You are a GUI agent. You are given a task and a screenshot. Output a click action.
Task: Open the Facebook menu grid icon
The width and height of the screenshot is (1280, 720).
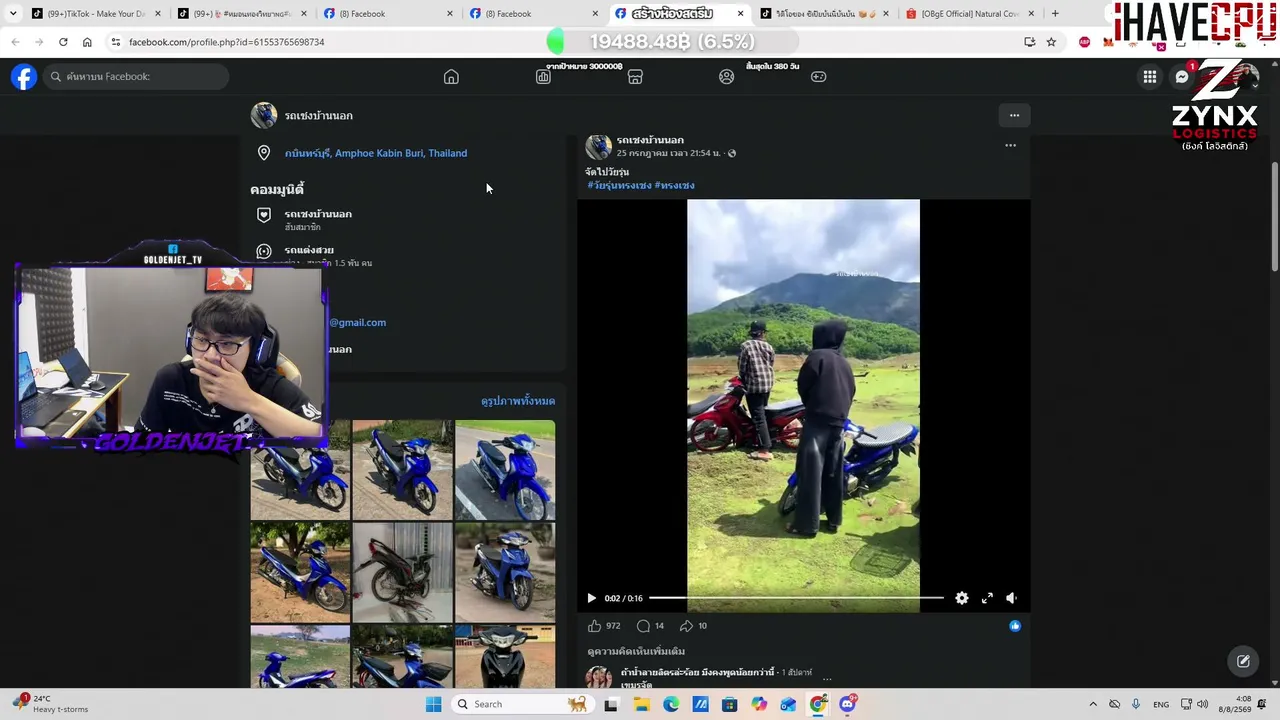[x=1150, y=77]
